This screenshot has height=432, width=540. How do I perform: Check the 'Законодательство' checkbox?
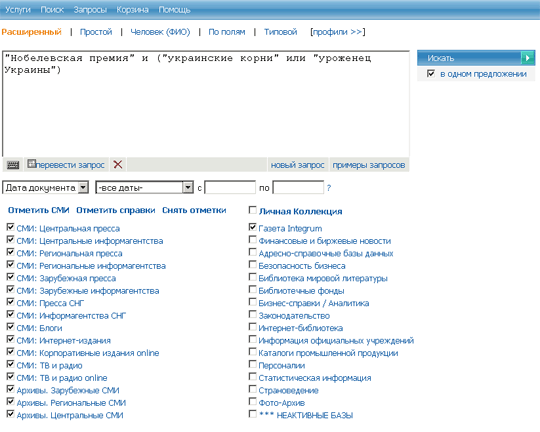point(252,314)
